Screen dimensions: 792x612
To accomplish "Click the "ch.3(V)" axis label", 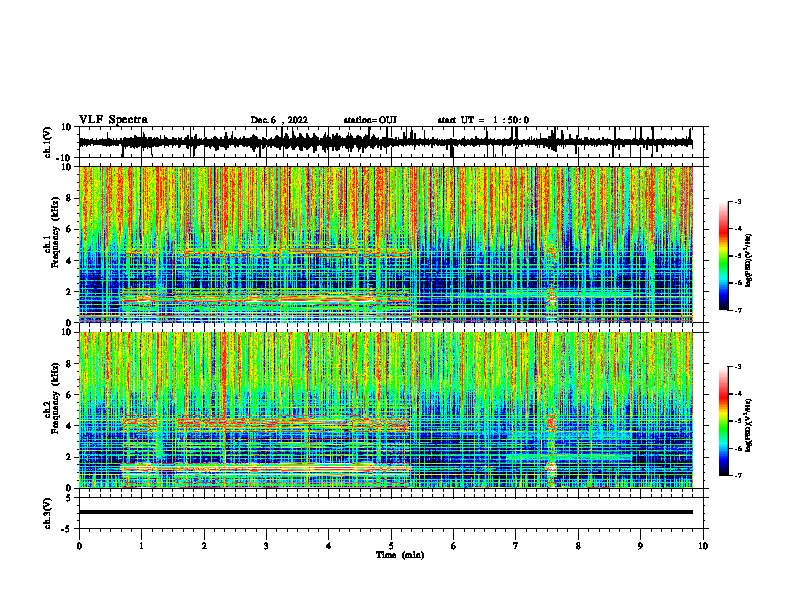I will tap(47, 514).
